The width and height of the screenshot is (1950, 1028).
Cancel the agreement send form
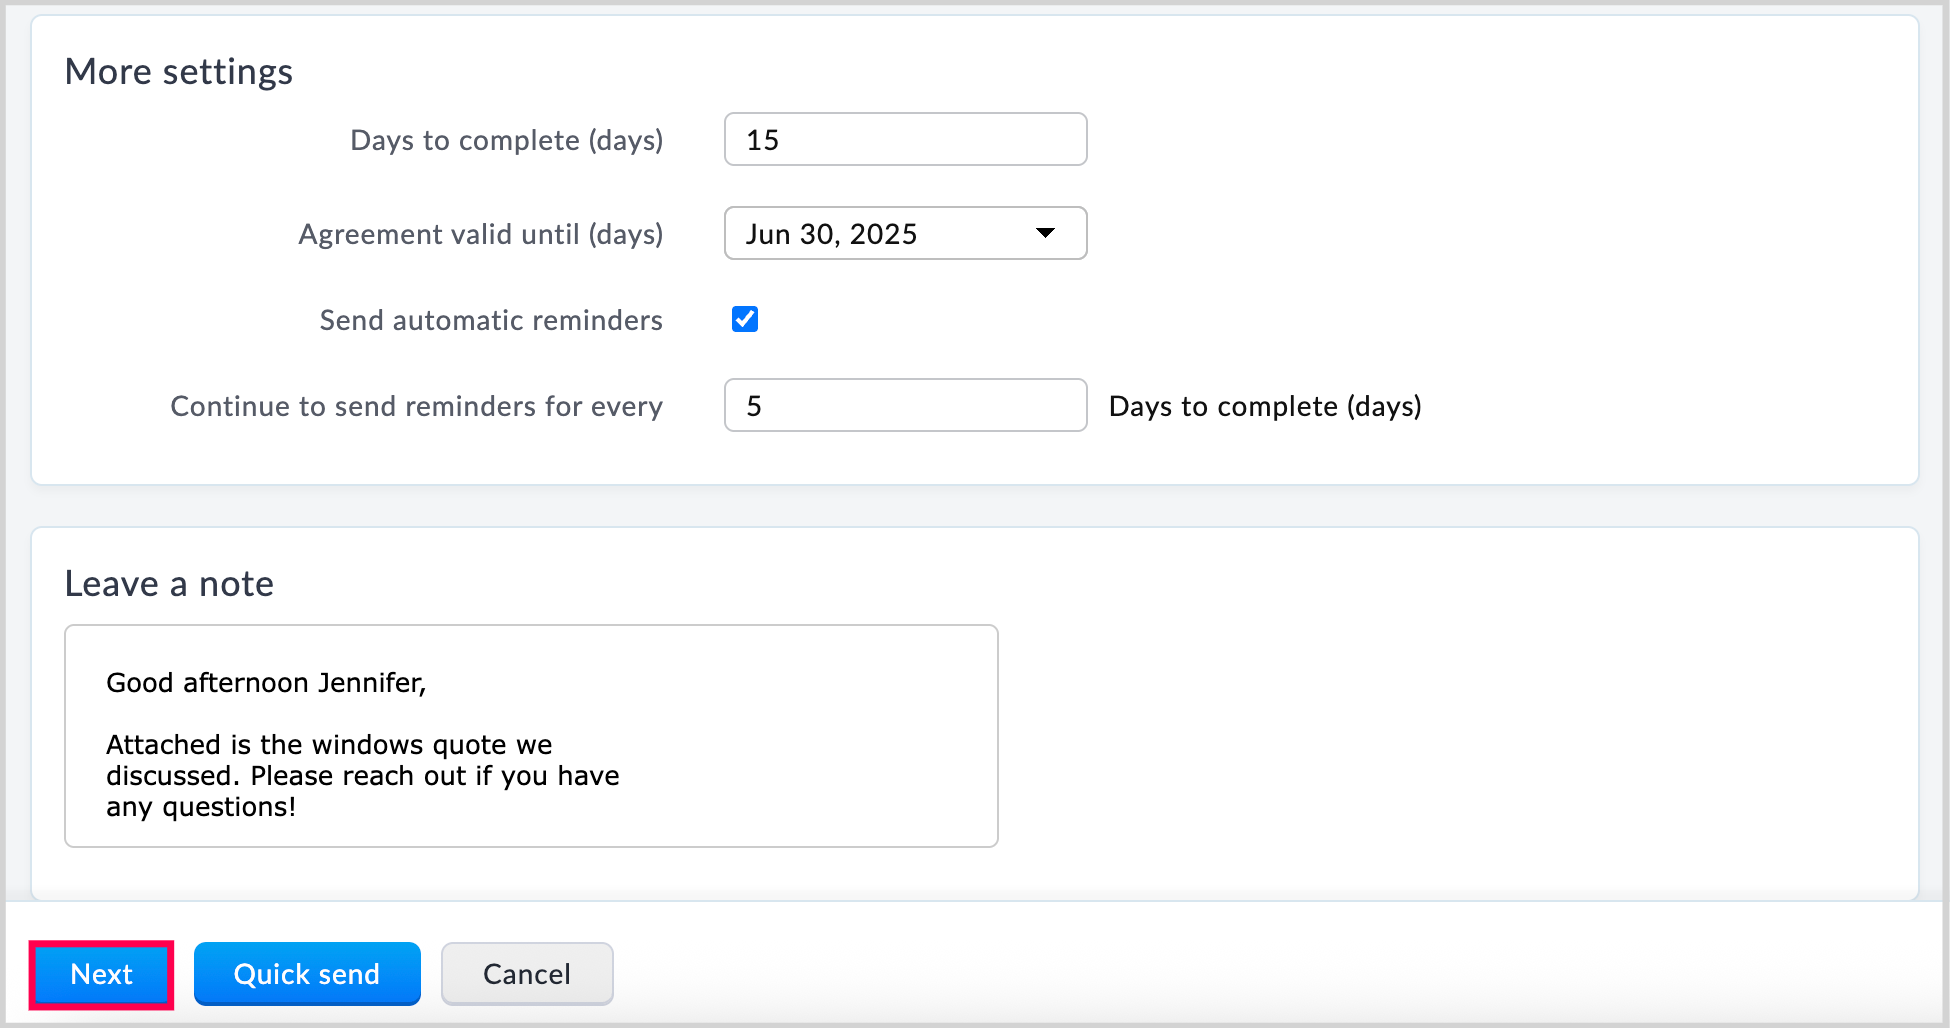click(527, 974)
